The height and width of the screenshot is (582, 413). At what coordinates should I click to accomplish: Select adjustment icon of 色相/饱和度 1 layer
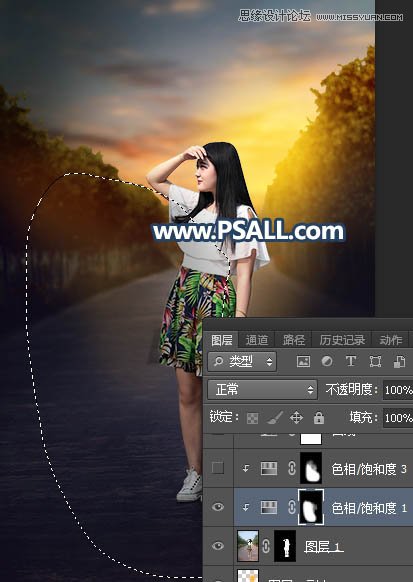[x=269, y=507]
